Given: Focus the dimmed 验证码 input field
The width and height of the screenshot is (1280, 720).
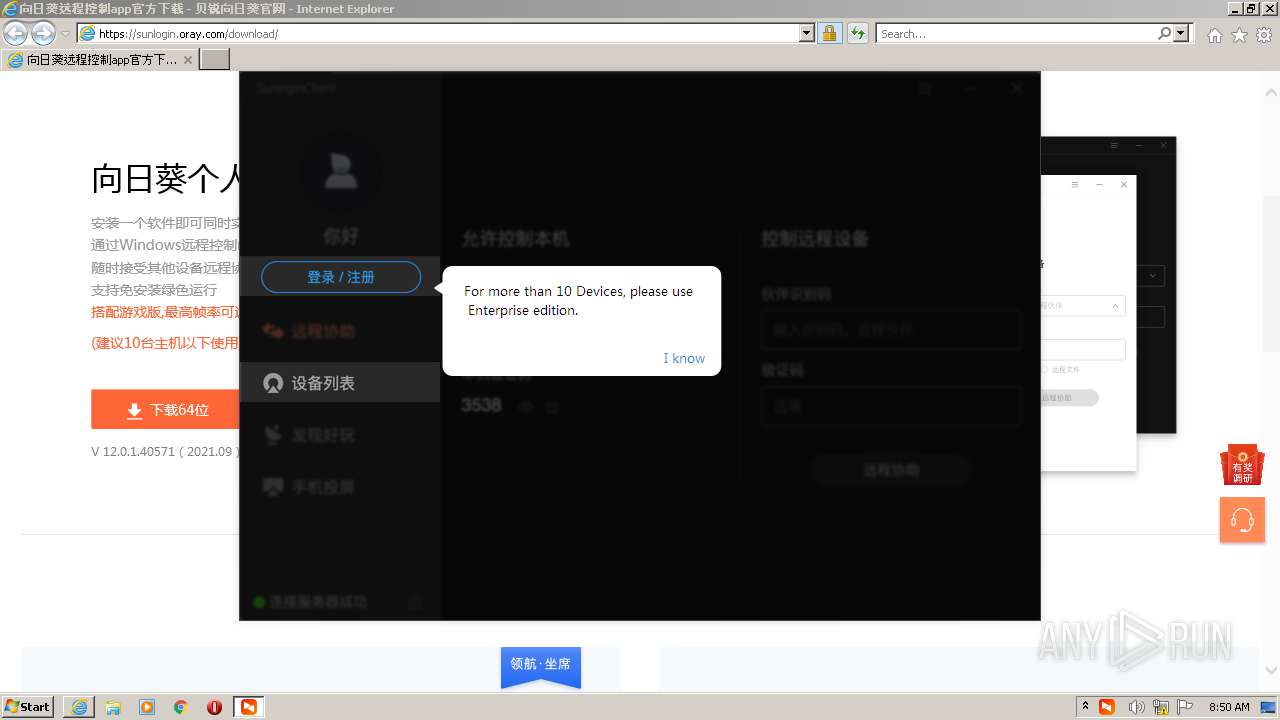Looking at the screenshot, I should point(891,406).
